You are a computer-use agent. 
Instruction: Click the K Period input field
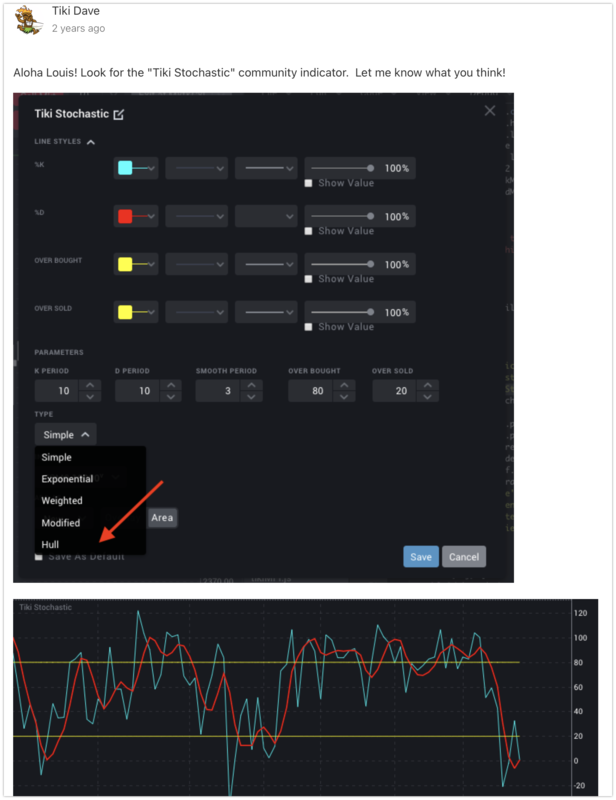(56, 391)
